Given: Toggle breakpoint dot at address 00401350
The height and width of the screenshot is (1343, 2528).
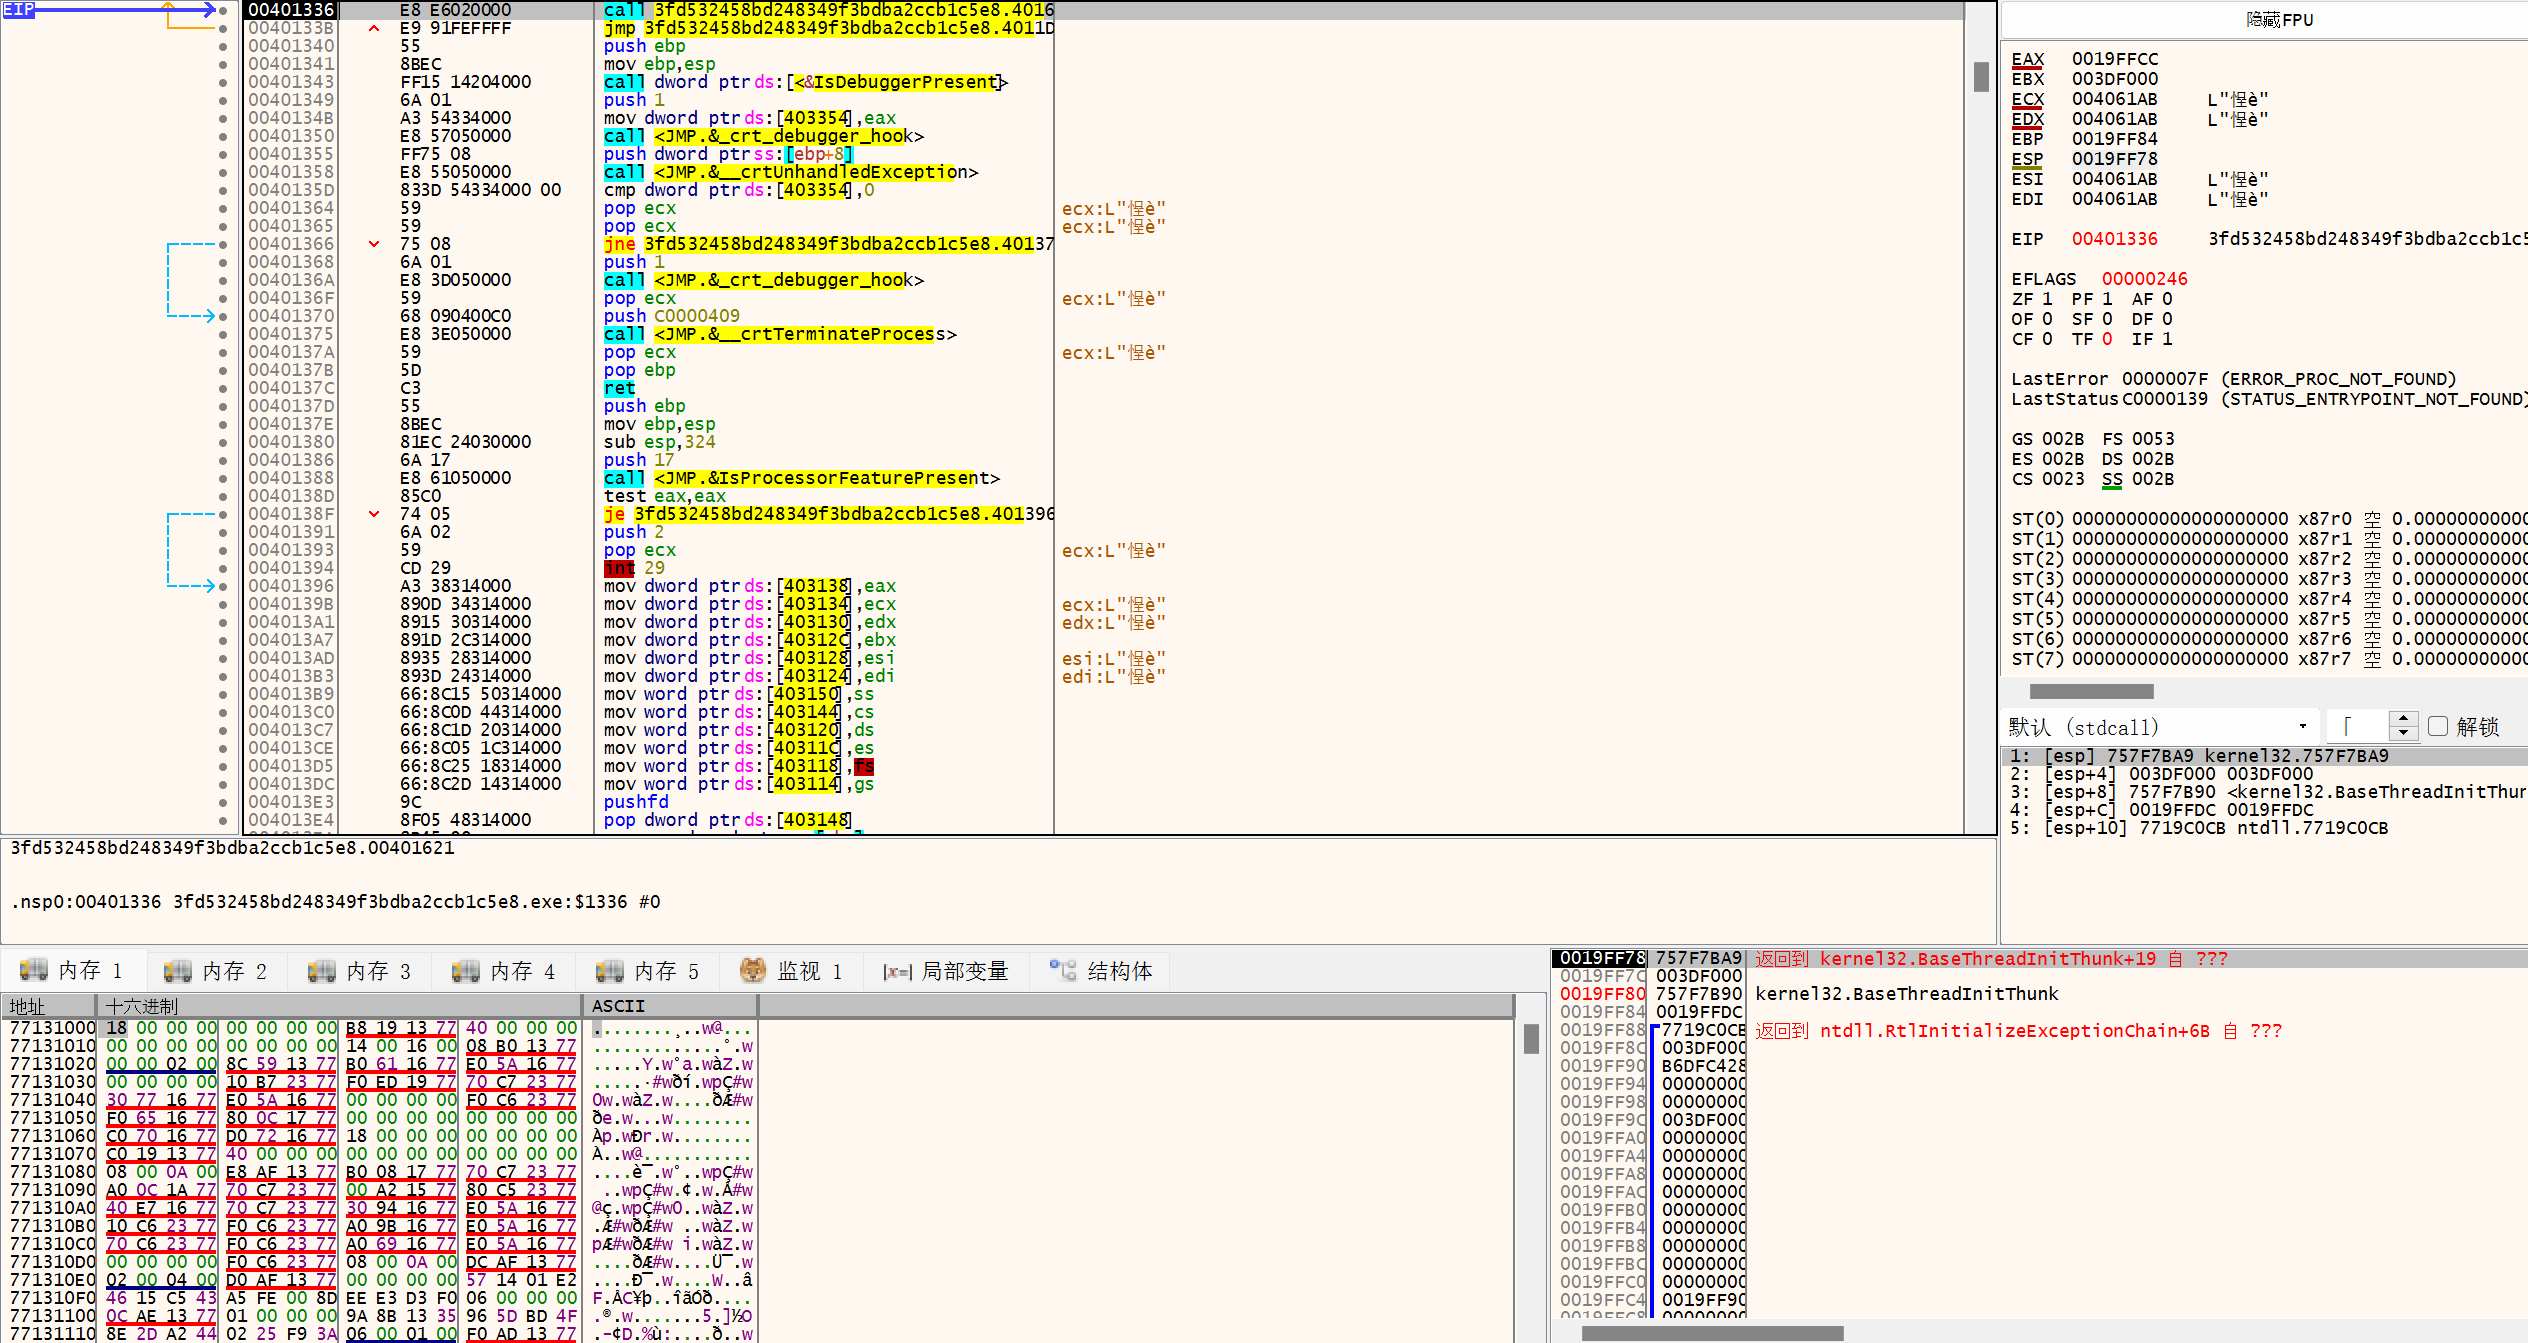Looking at the screenshot, I should pyautogui.click(x=223, y=136).
